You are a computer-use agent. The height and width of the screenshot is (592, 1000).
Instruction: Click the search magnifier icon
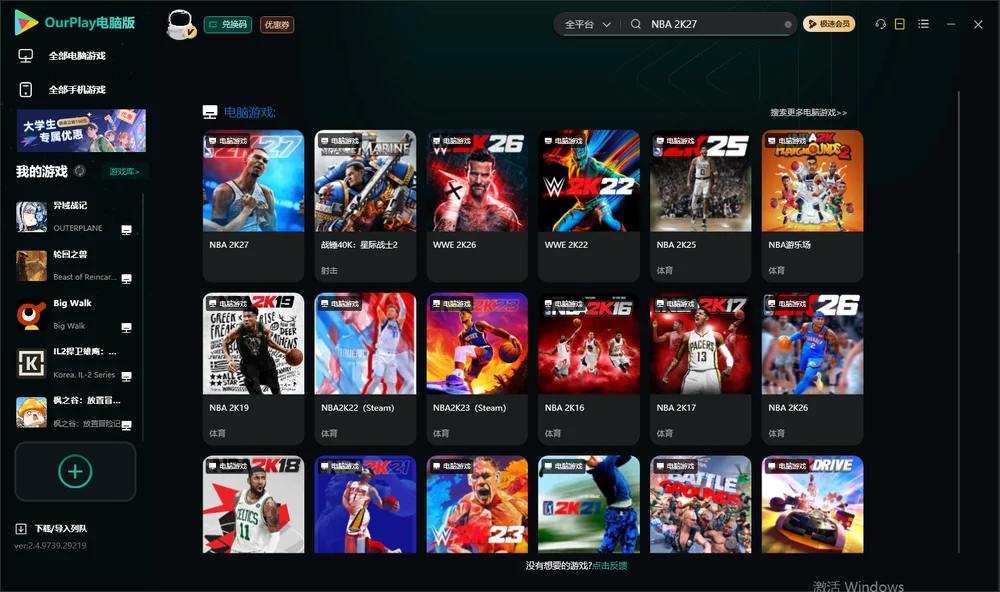(636, 24)
